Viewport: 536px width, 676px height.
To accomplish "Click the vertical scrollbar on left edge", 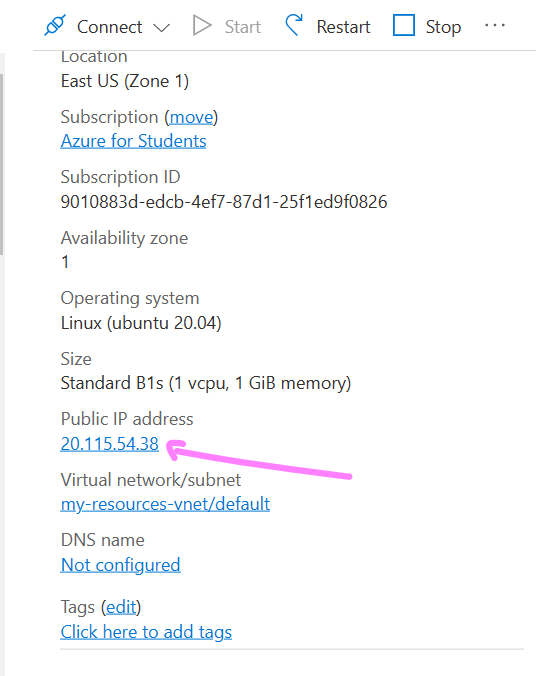I will (2, 164).
